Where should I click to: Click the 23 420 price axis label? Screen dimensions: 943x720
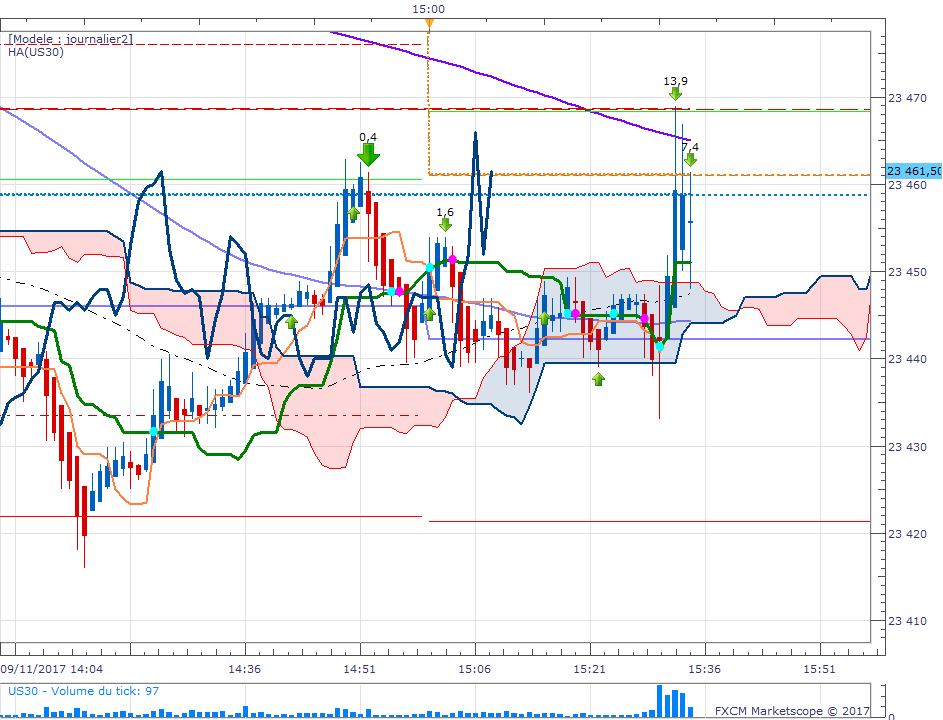pos(908,534)
